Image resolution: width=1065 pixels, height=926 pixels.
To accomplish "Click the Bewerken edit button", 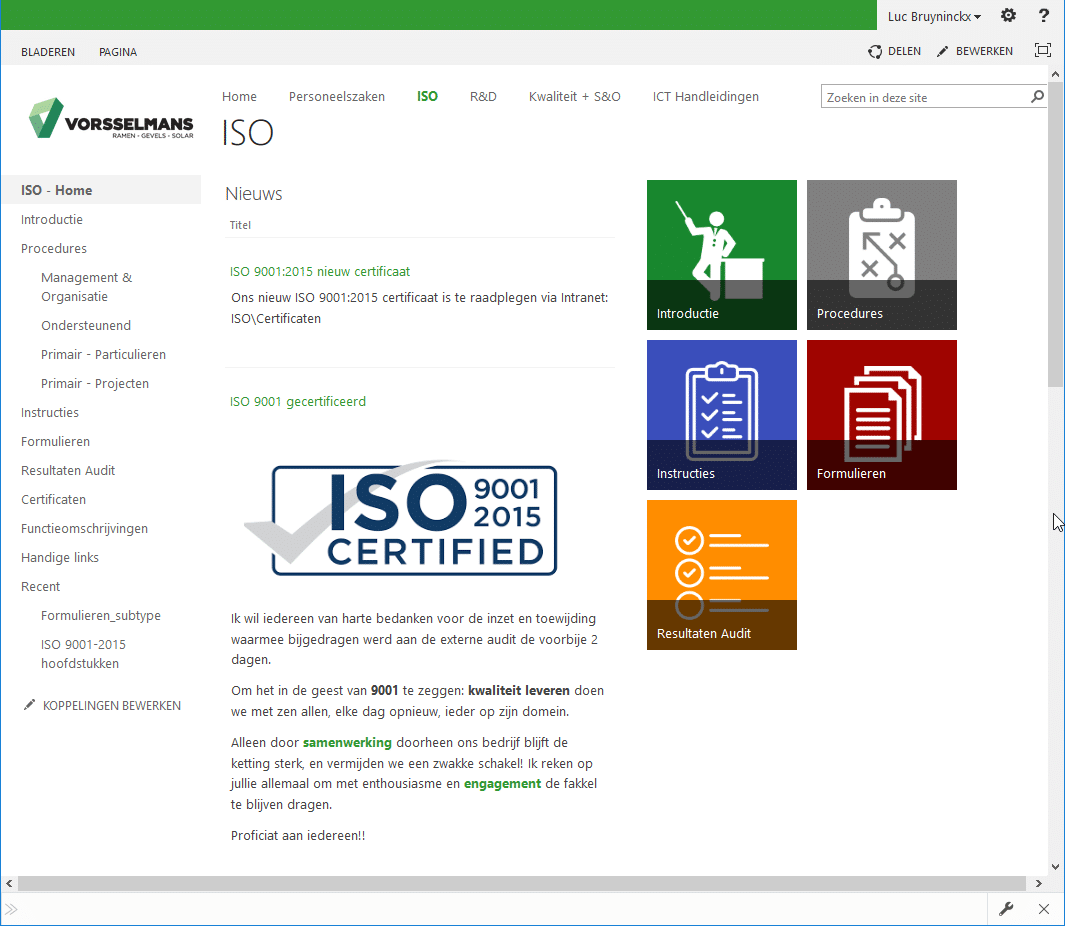I will point(975,51).
